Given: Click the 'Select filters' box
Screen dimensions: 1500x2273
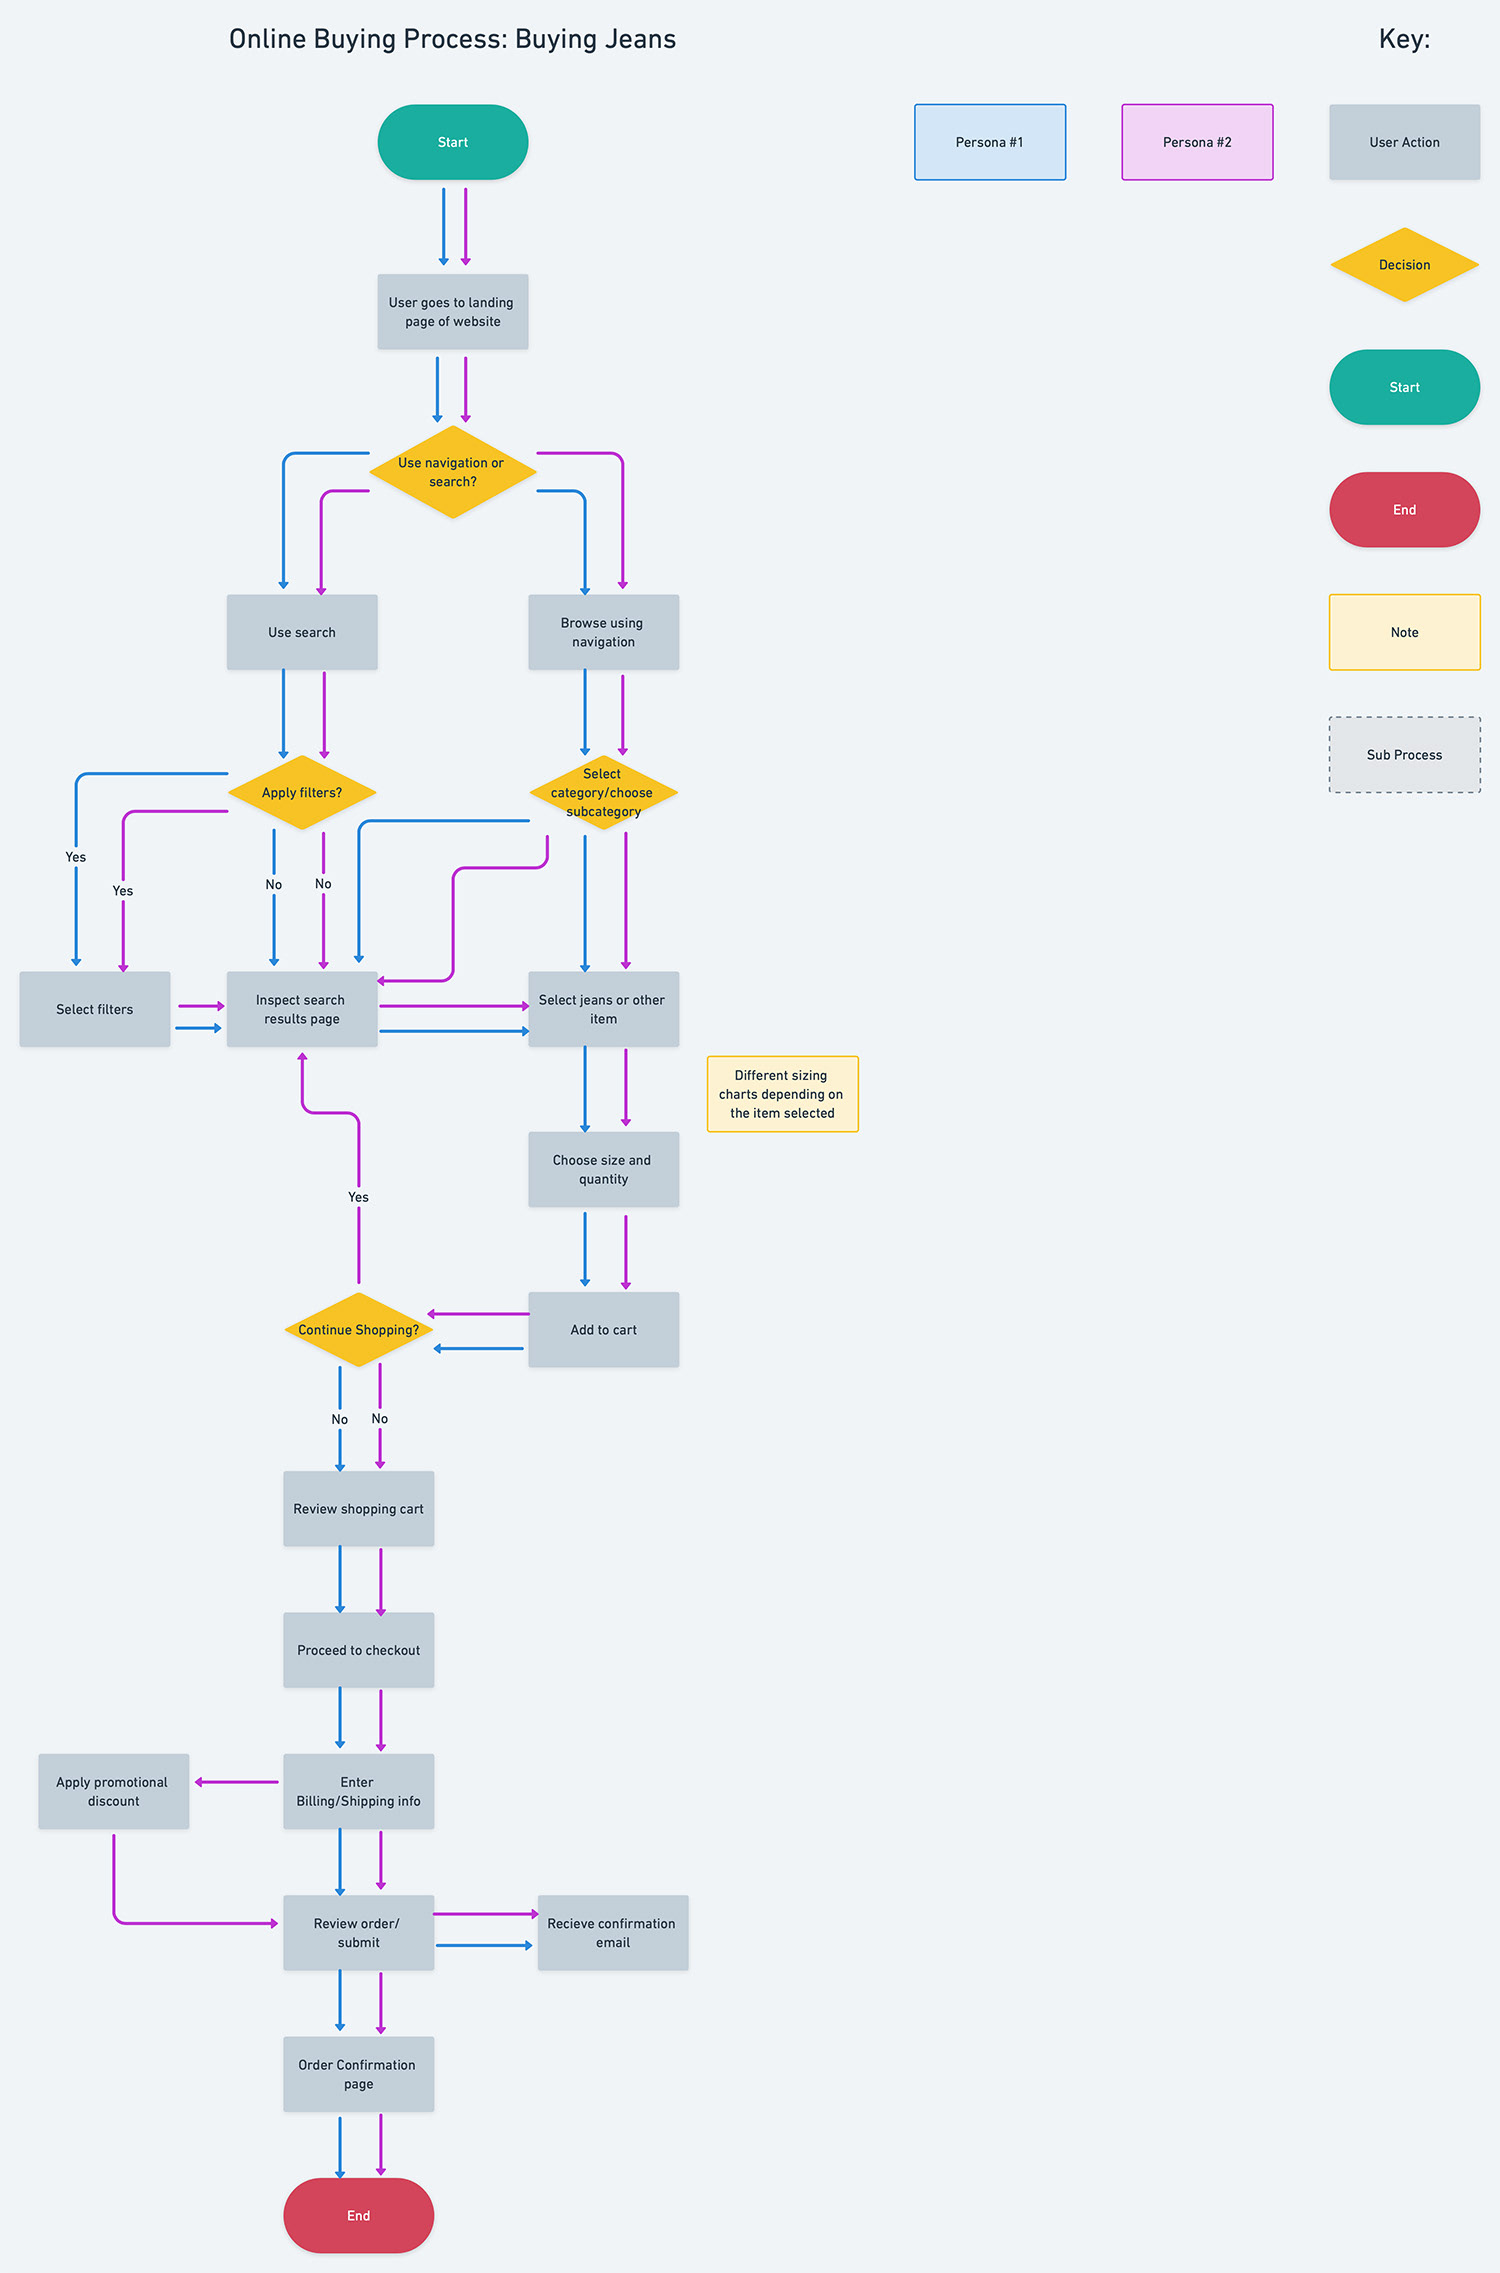Looking at the screenshot, I should pos(95,1009).
